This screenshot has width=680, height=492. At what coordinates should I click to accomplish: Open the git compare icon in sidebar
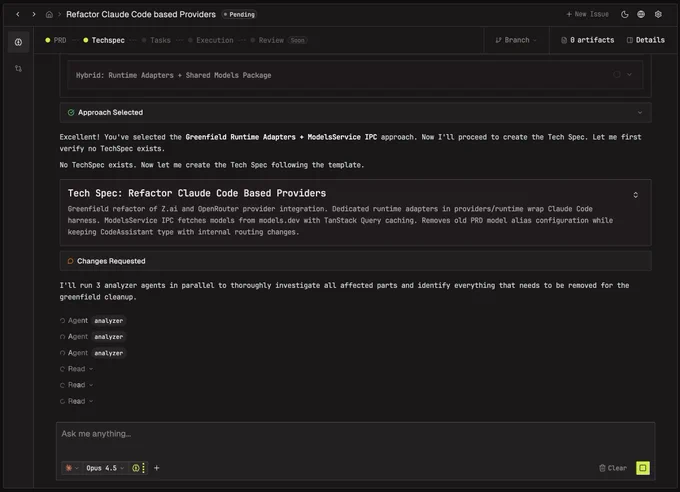click(18, 69)
